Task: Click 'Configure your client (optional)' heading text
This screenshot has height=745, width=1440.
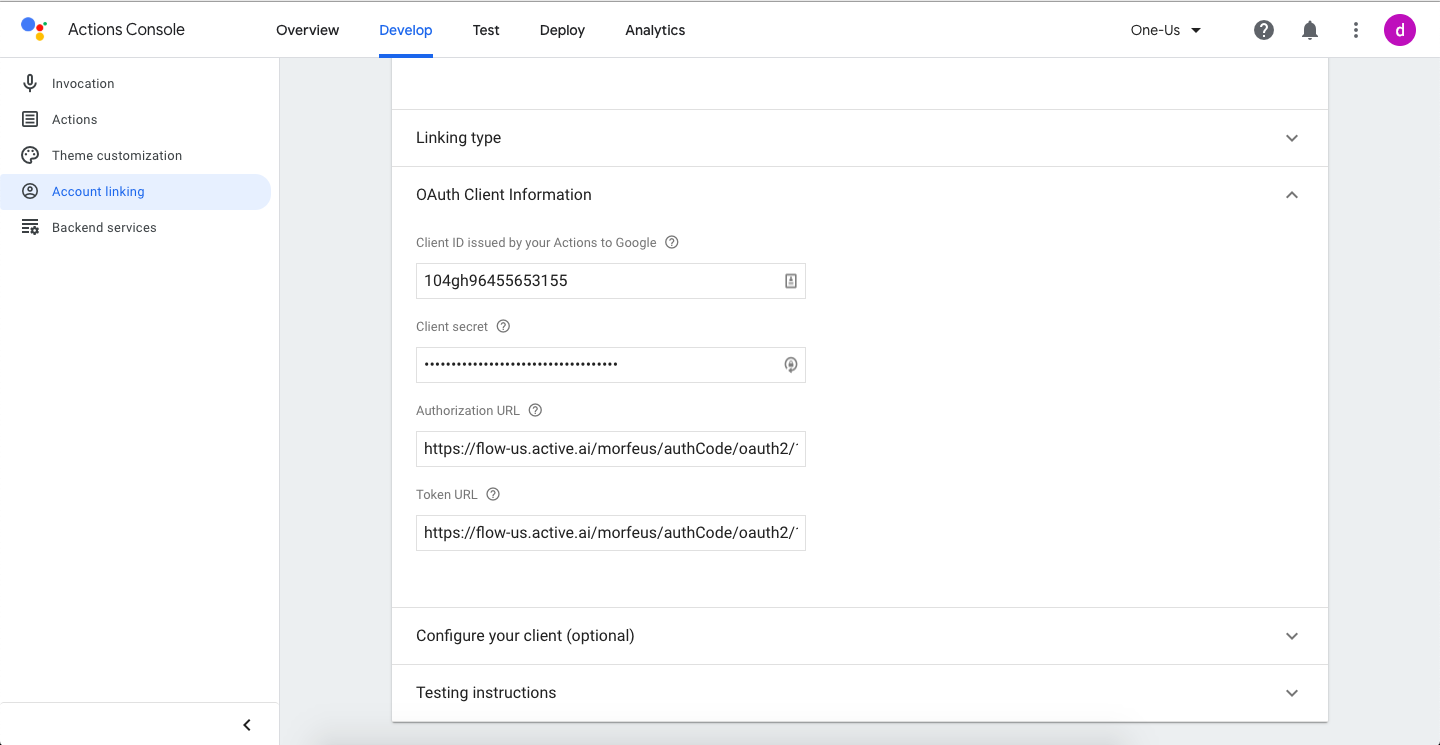Action: pos(525,636)
